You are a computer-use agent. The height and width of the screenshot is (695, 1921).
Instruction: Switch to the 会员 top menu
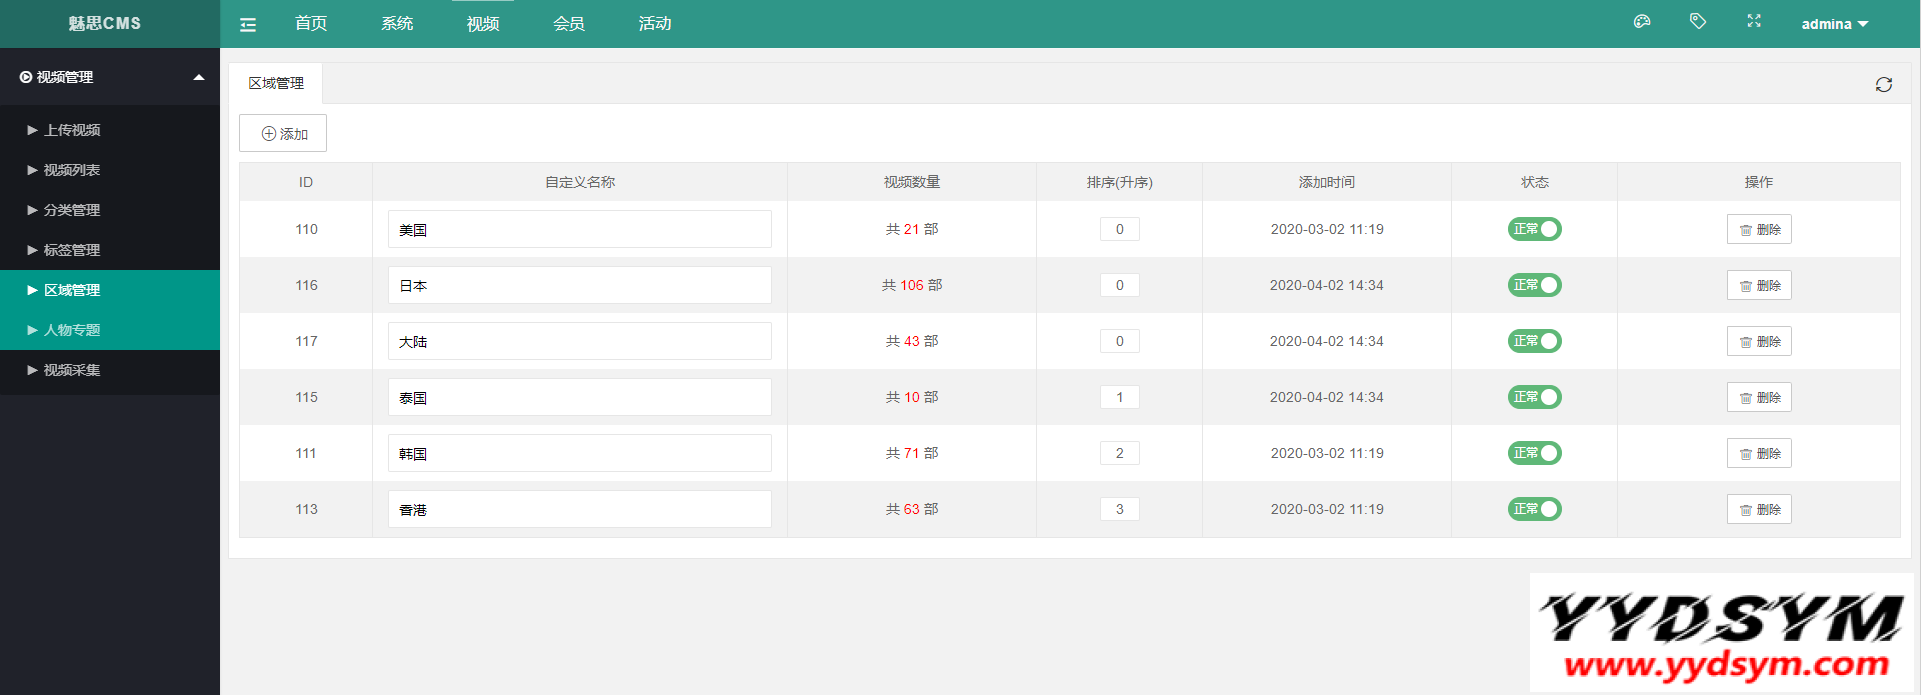(569, 24)
